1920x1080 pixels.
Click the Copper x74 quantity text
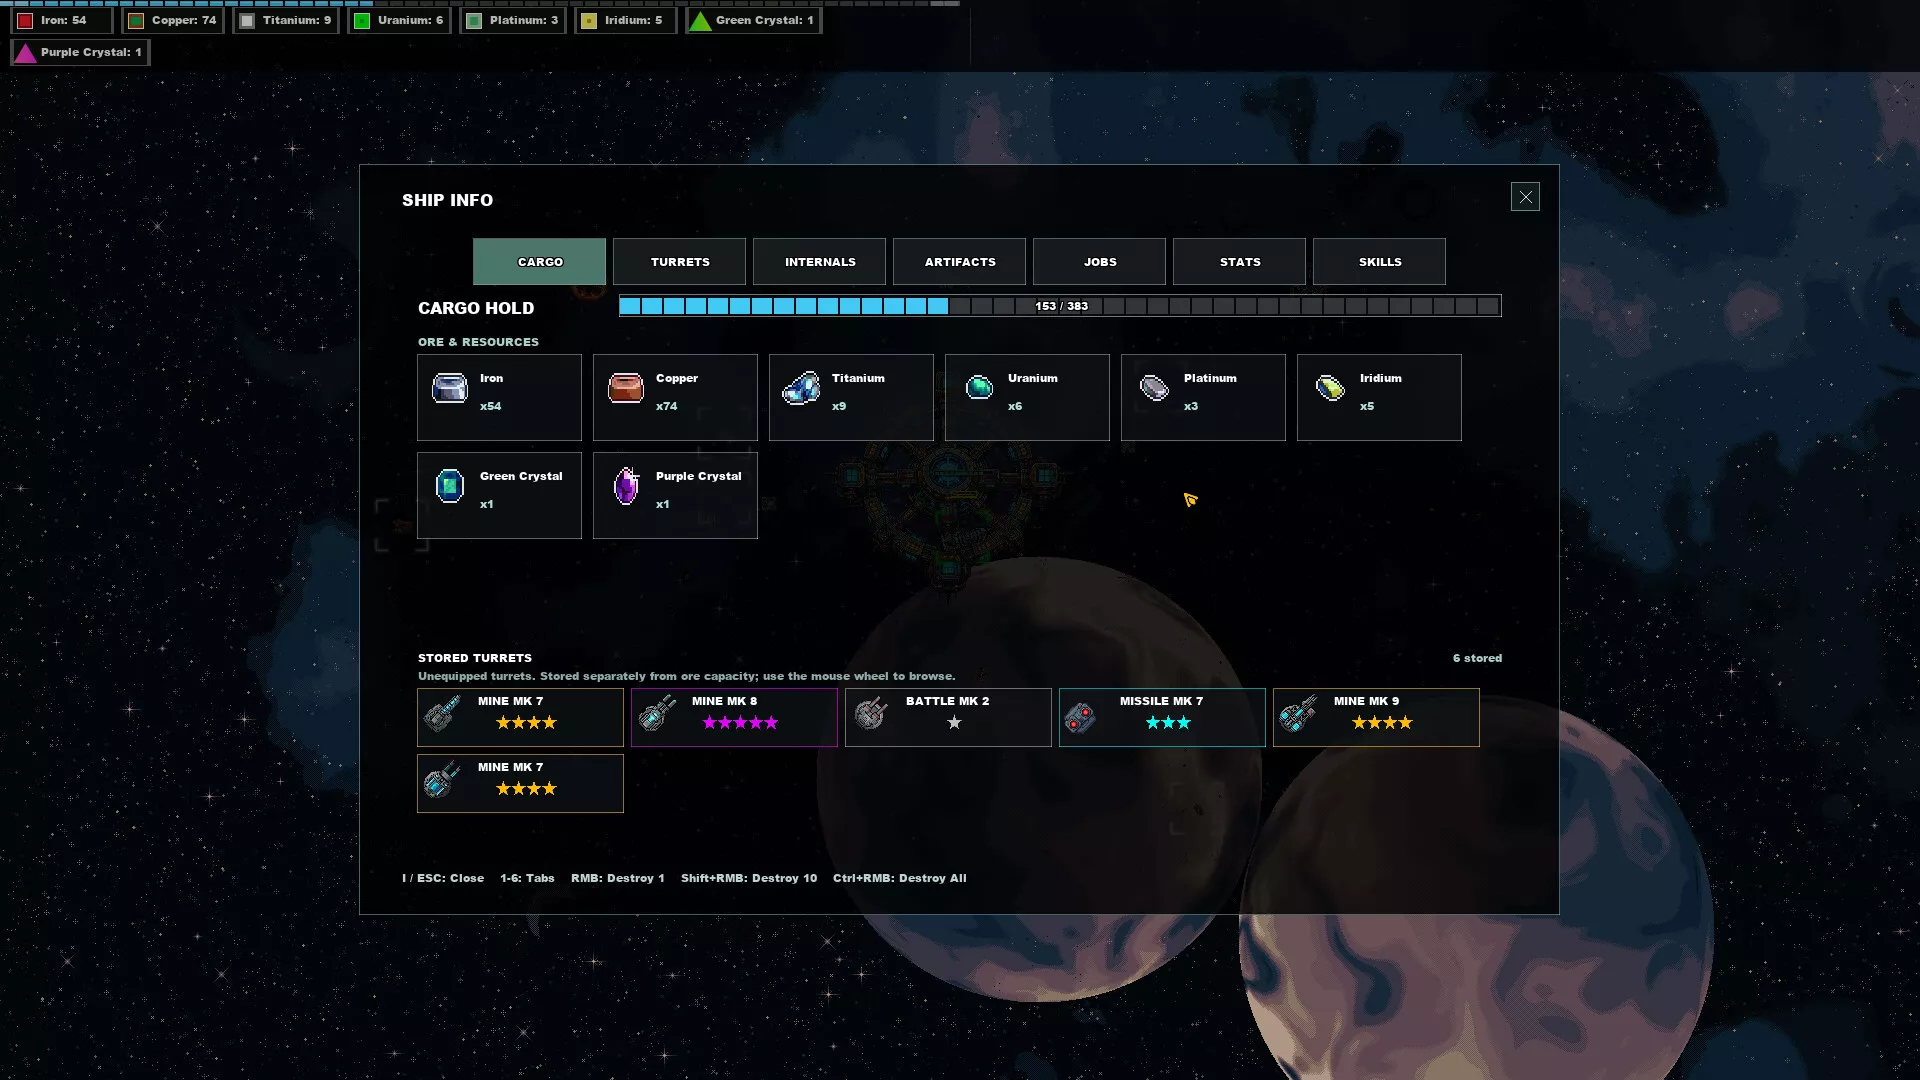pos(666,406)
